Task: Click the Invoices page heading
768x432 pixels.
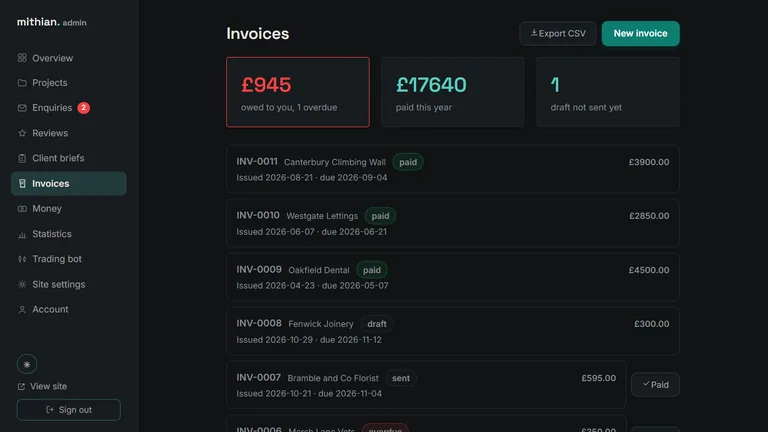Action: tap(258, 34)
